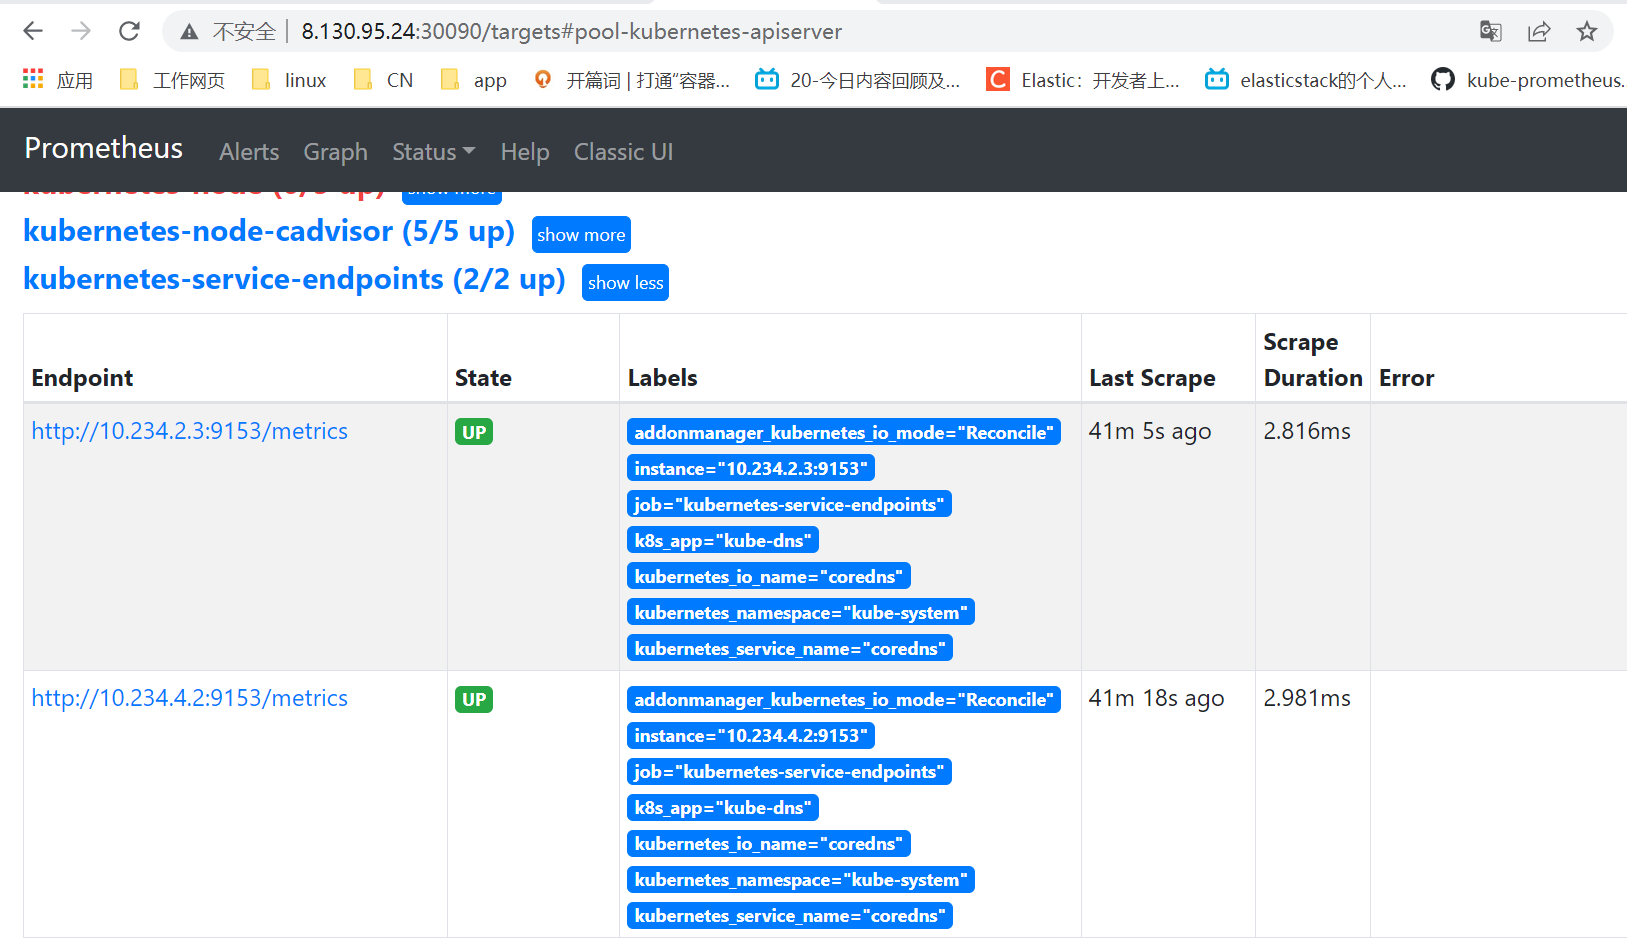Open the 工作网页 bookmark folder

(172, 80)
